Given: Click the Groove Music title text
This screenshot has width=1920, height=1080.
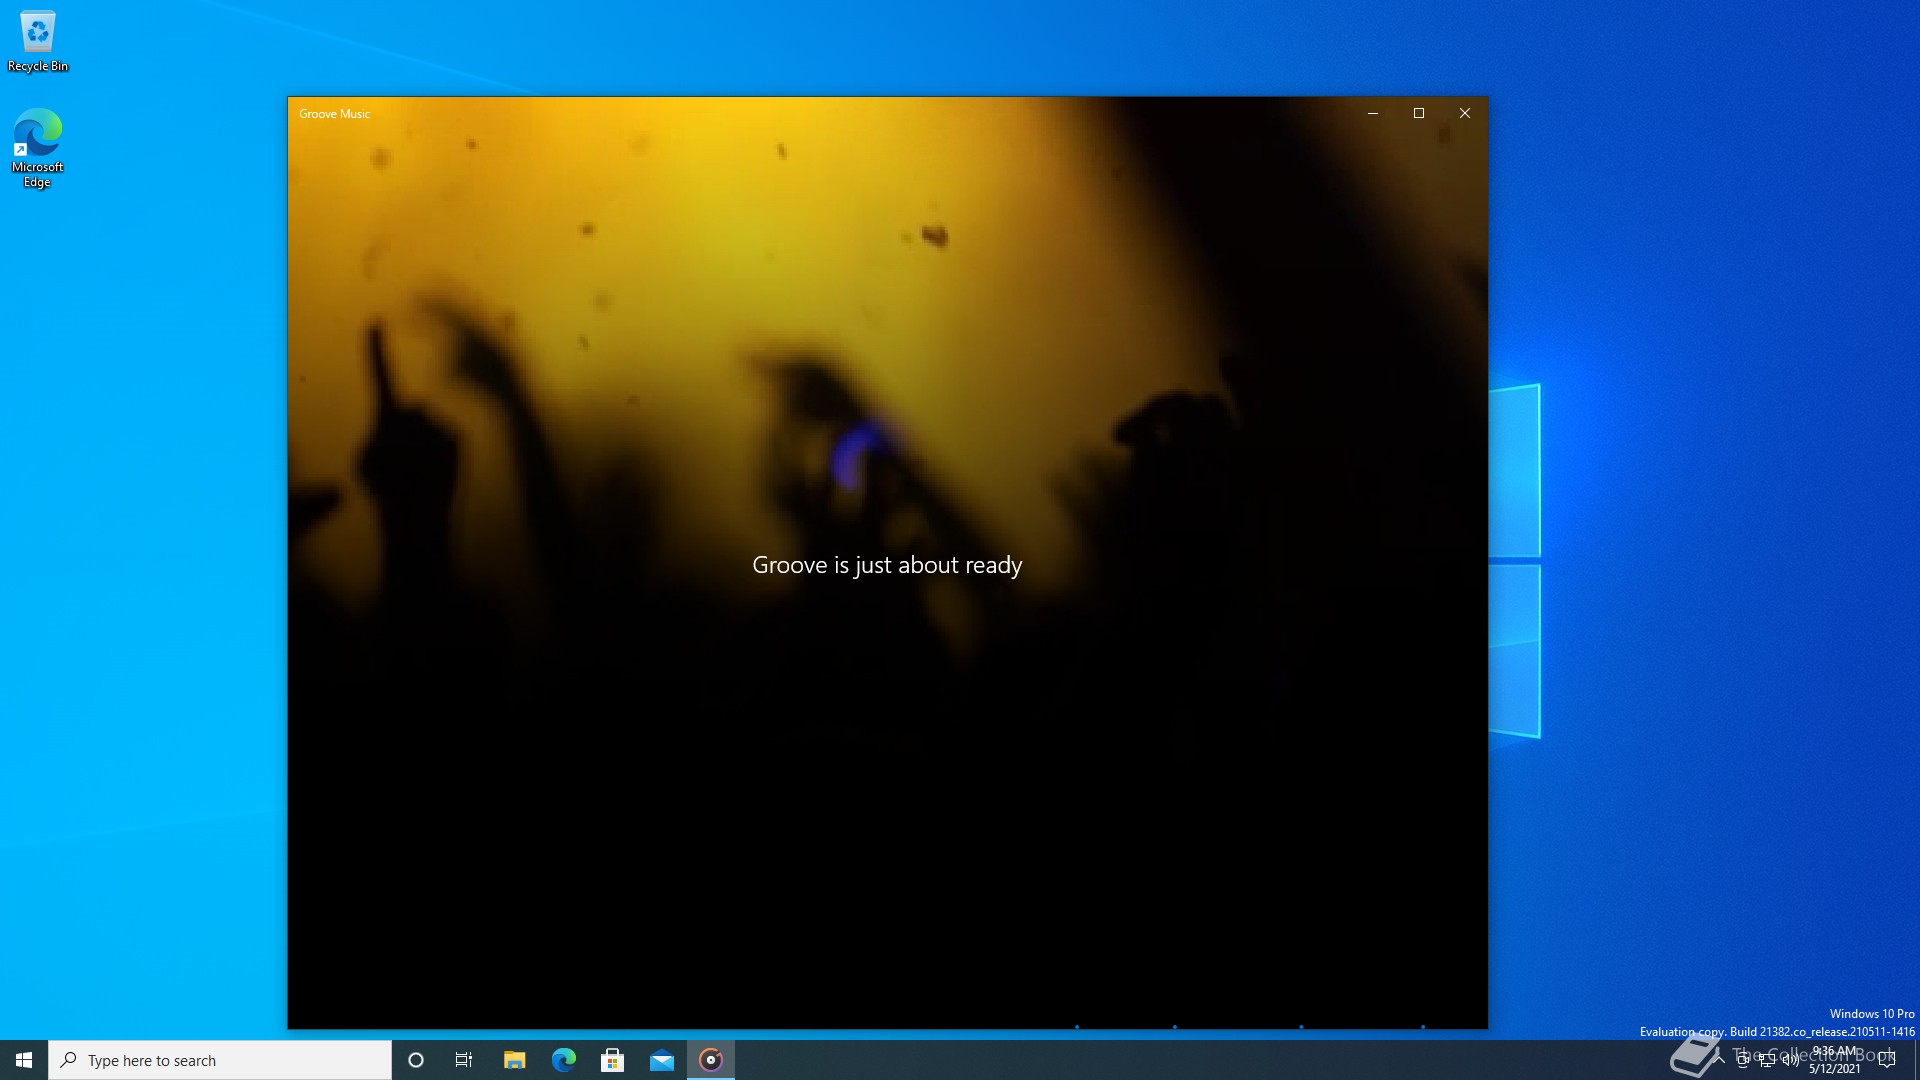Looking at the screenshot, I should (x=334, y=114).
